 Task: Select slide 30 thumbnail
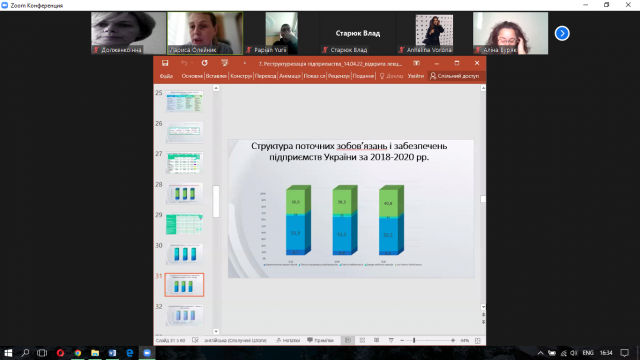(x=184, y=254)
